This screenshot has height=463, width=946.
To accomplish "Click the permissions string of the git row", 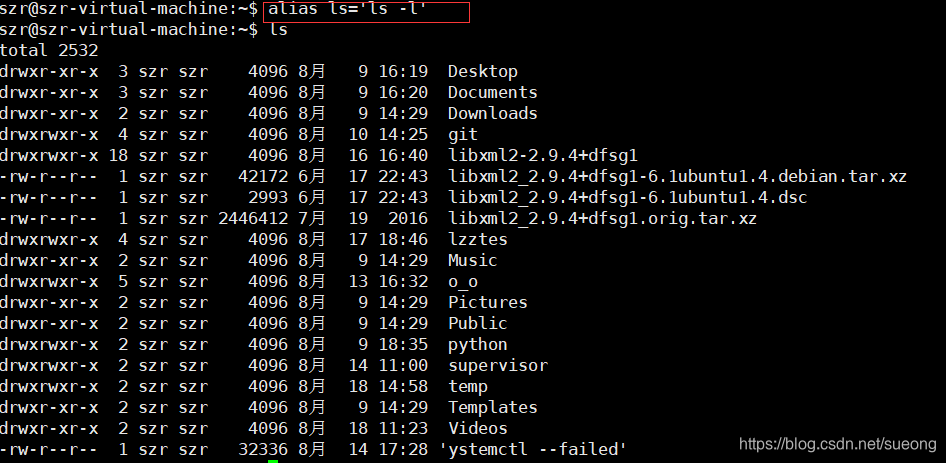I will click(49, 135).
